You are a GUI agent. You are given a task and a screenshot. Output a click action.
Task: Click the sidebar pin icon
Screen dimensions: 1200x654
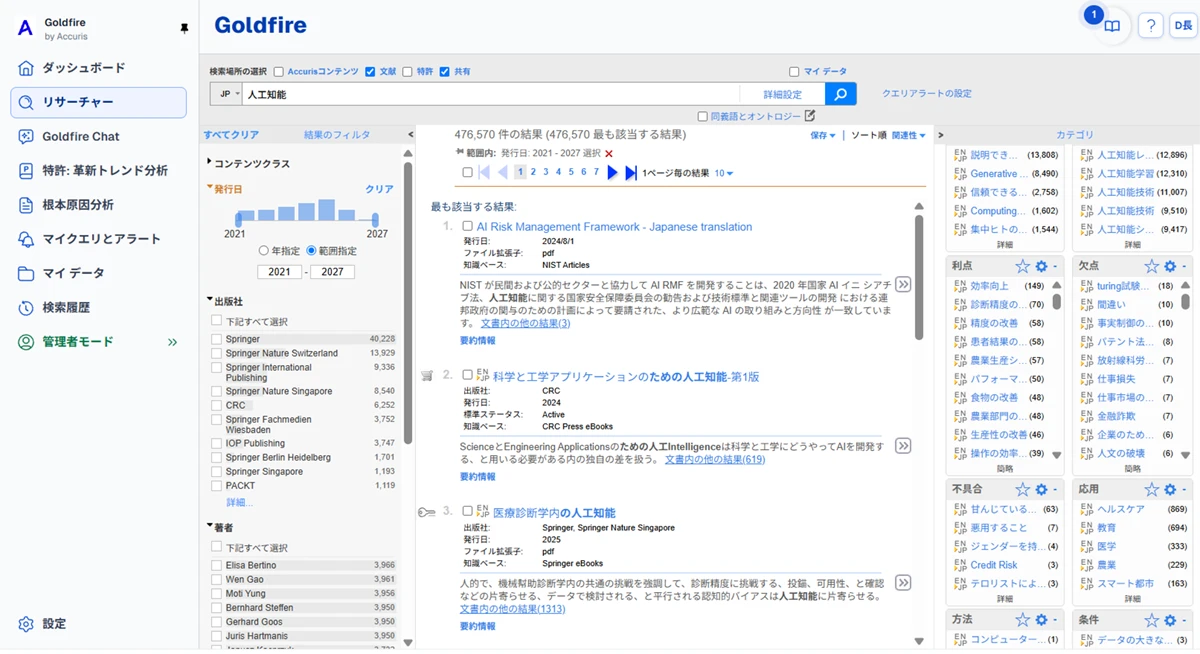(184, 29)
